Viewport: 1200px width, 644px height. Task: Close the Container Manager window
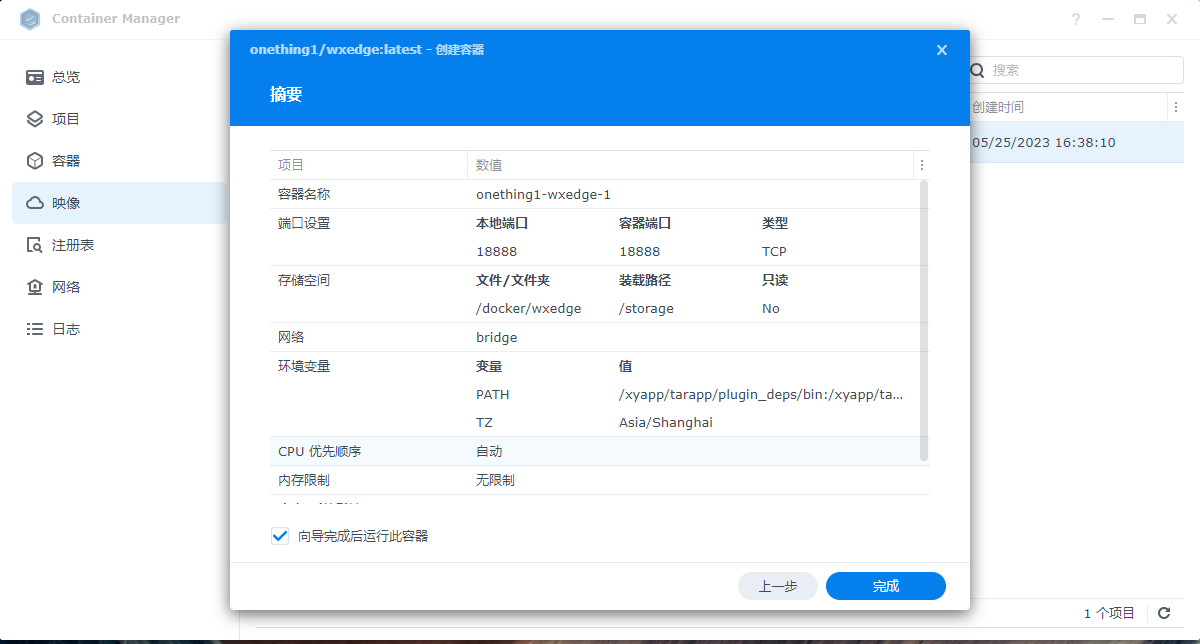pos(1172,19)
